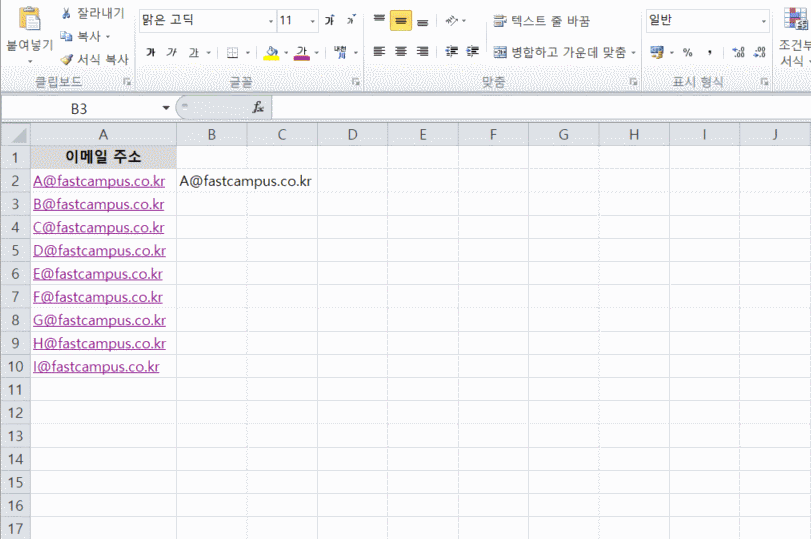Toggle underline formatting (가)
This screenshot has width=811, height=539.
pos(193,52)
